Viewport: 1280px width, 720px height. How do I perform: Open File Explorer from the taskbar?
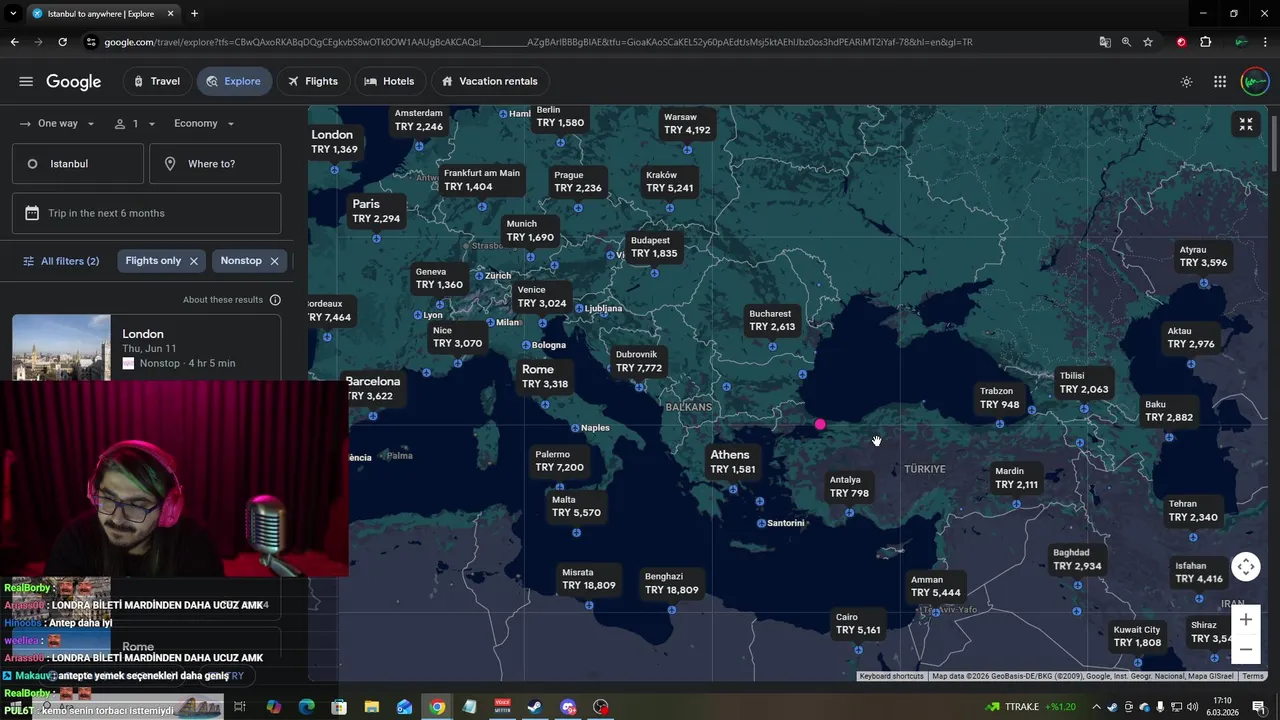371,707
